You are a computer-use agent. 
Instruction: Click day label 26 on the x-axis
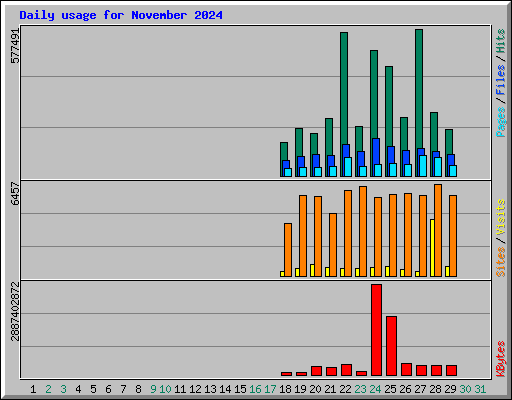pyautogui.click(x=405, y=389)
